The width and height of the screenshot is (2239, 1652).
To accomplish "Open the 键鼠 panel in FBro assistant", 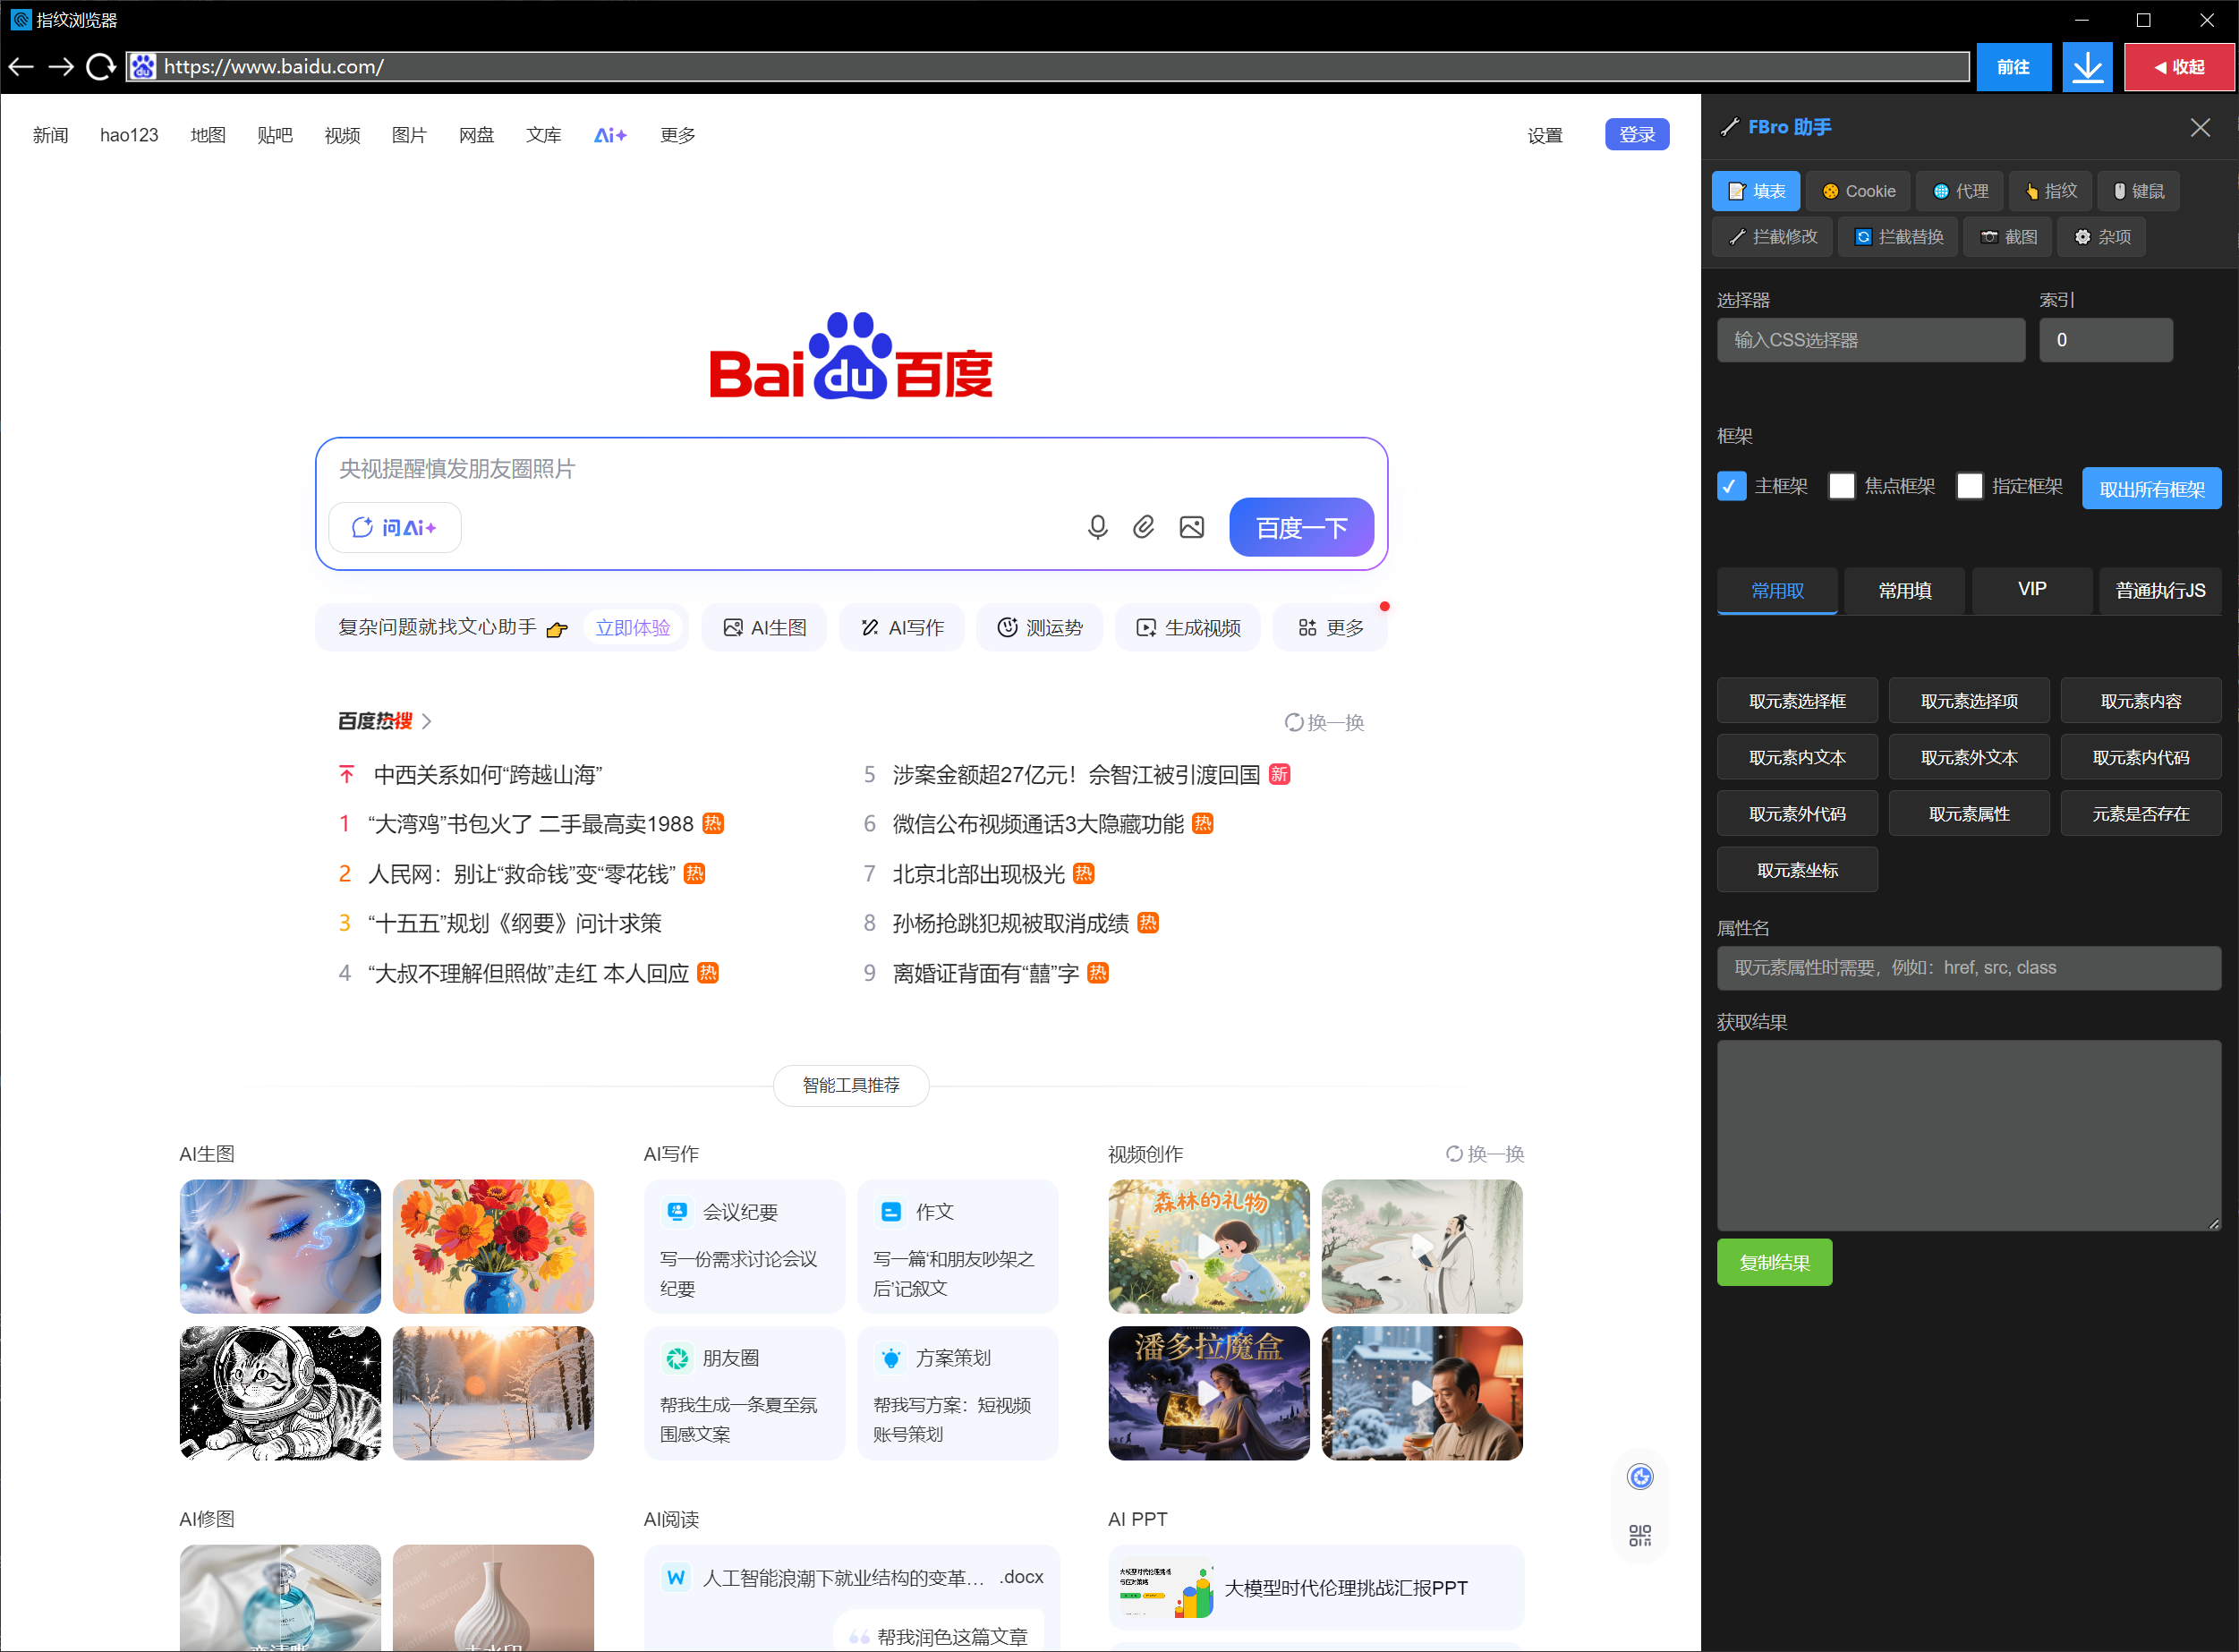I will (x=2139, y=190).
